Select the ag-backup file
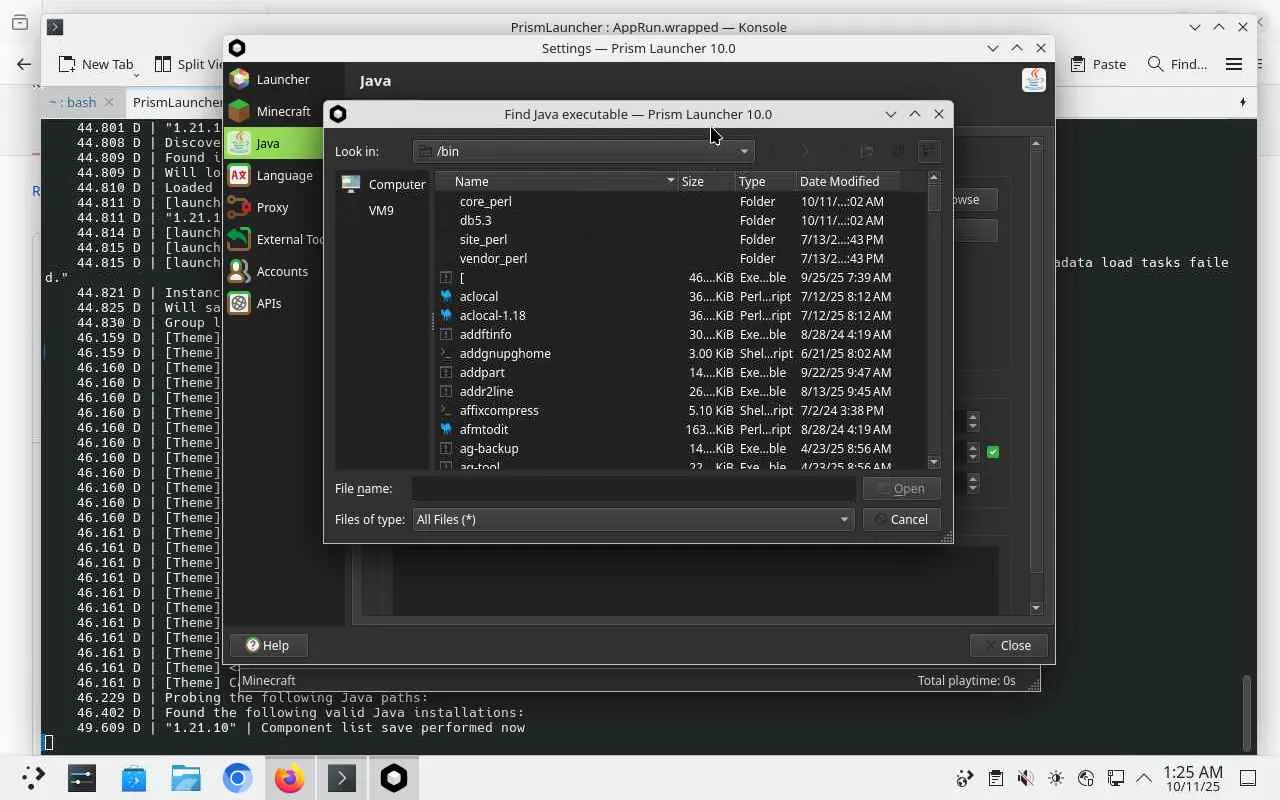This screenshot has height=800, width=1280. pos(489,448)
